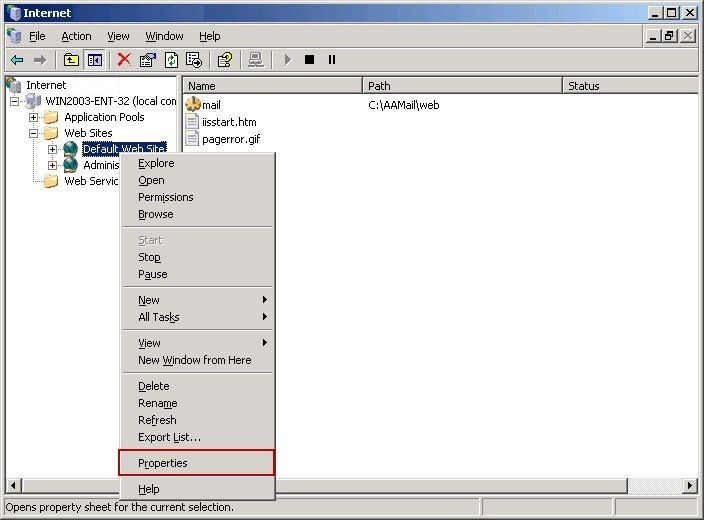Screen dimensions: 704x520
Task: Click the right scroll arrow of horizontal scrollbar
Action: (x=690, y=485)
